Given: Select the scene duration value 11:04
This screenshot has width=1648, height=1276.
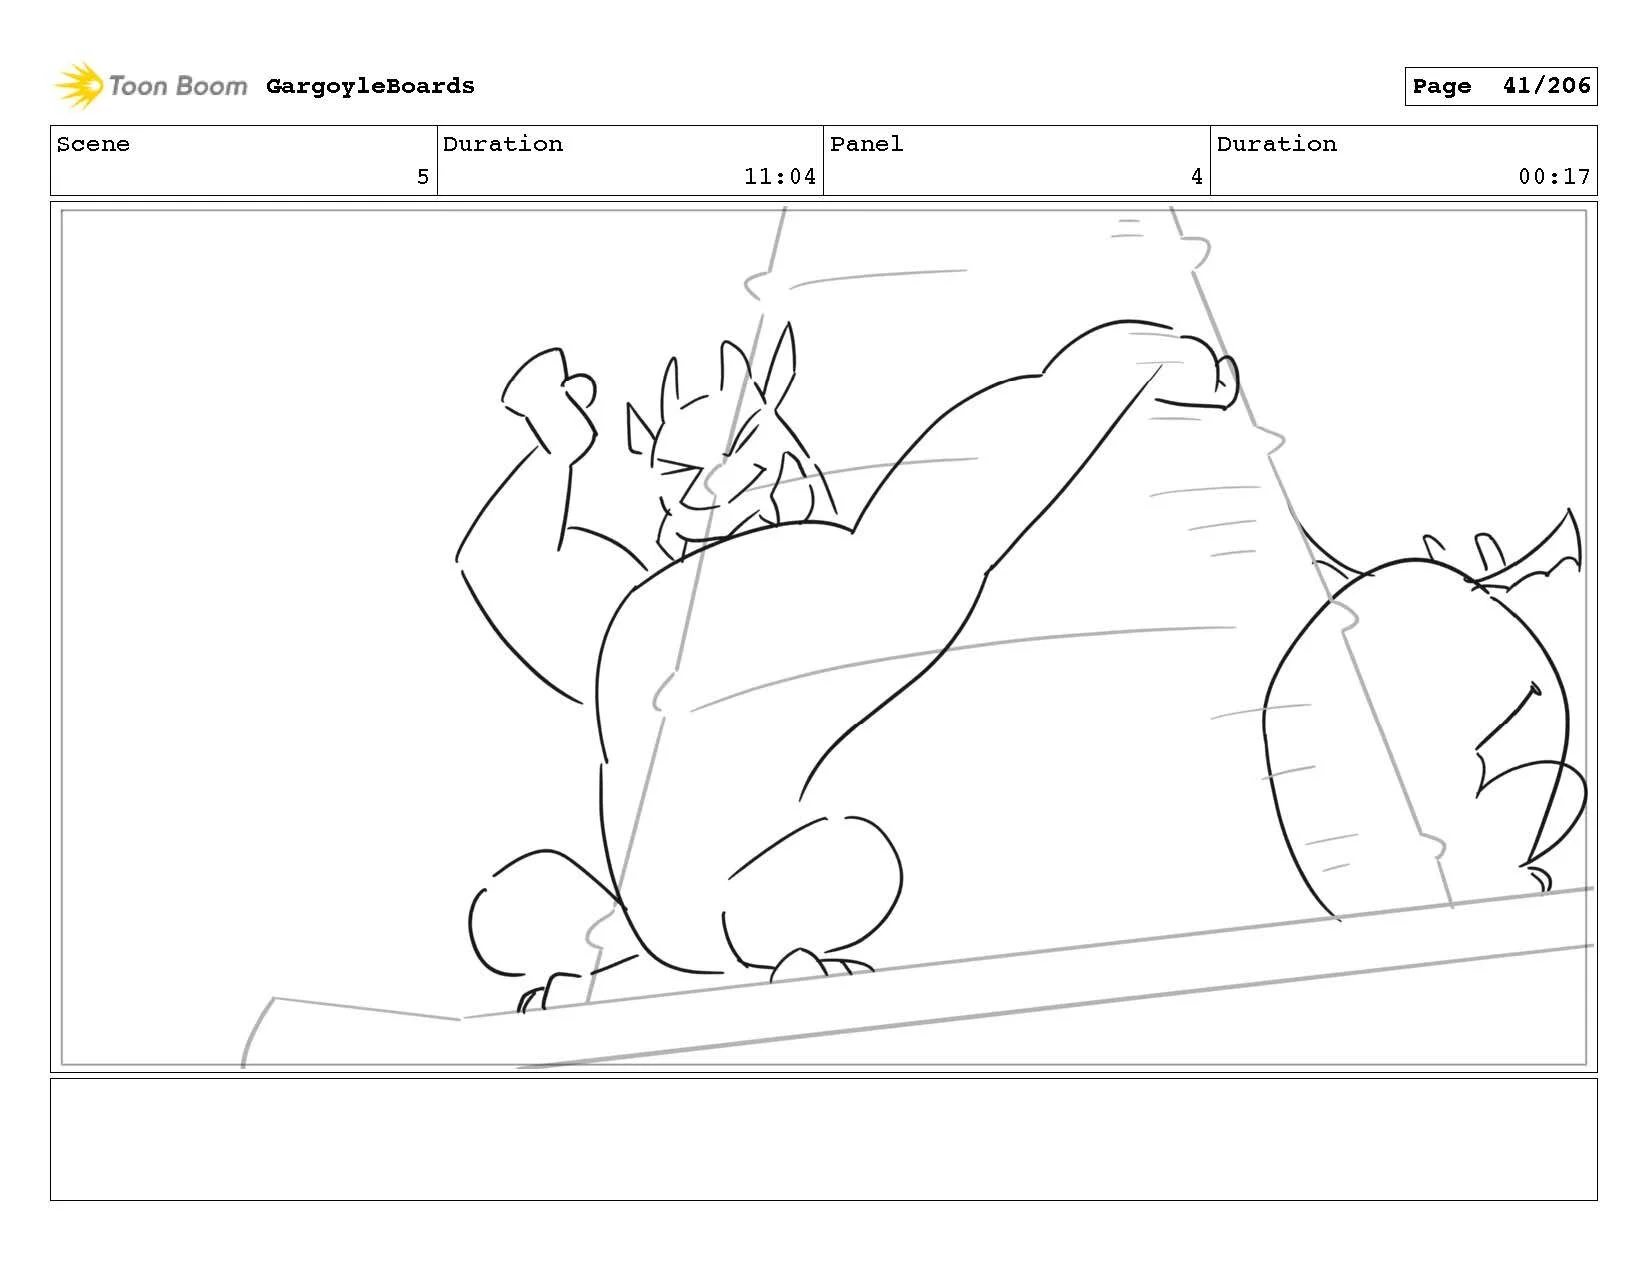Looking at the screenshot, I should coord(780,177).
